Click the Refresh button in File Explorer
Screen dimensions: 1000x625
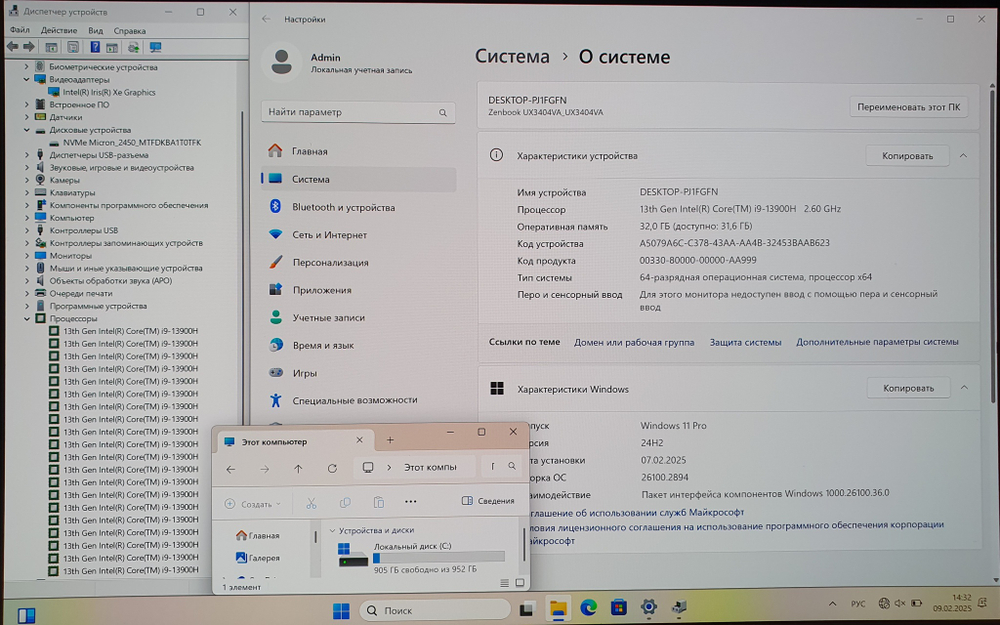[x=332, y=468]
